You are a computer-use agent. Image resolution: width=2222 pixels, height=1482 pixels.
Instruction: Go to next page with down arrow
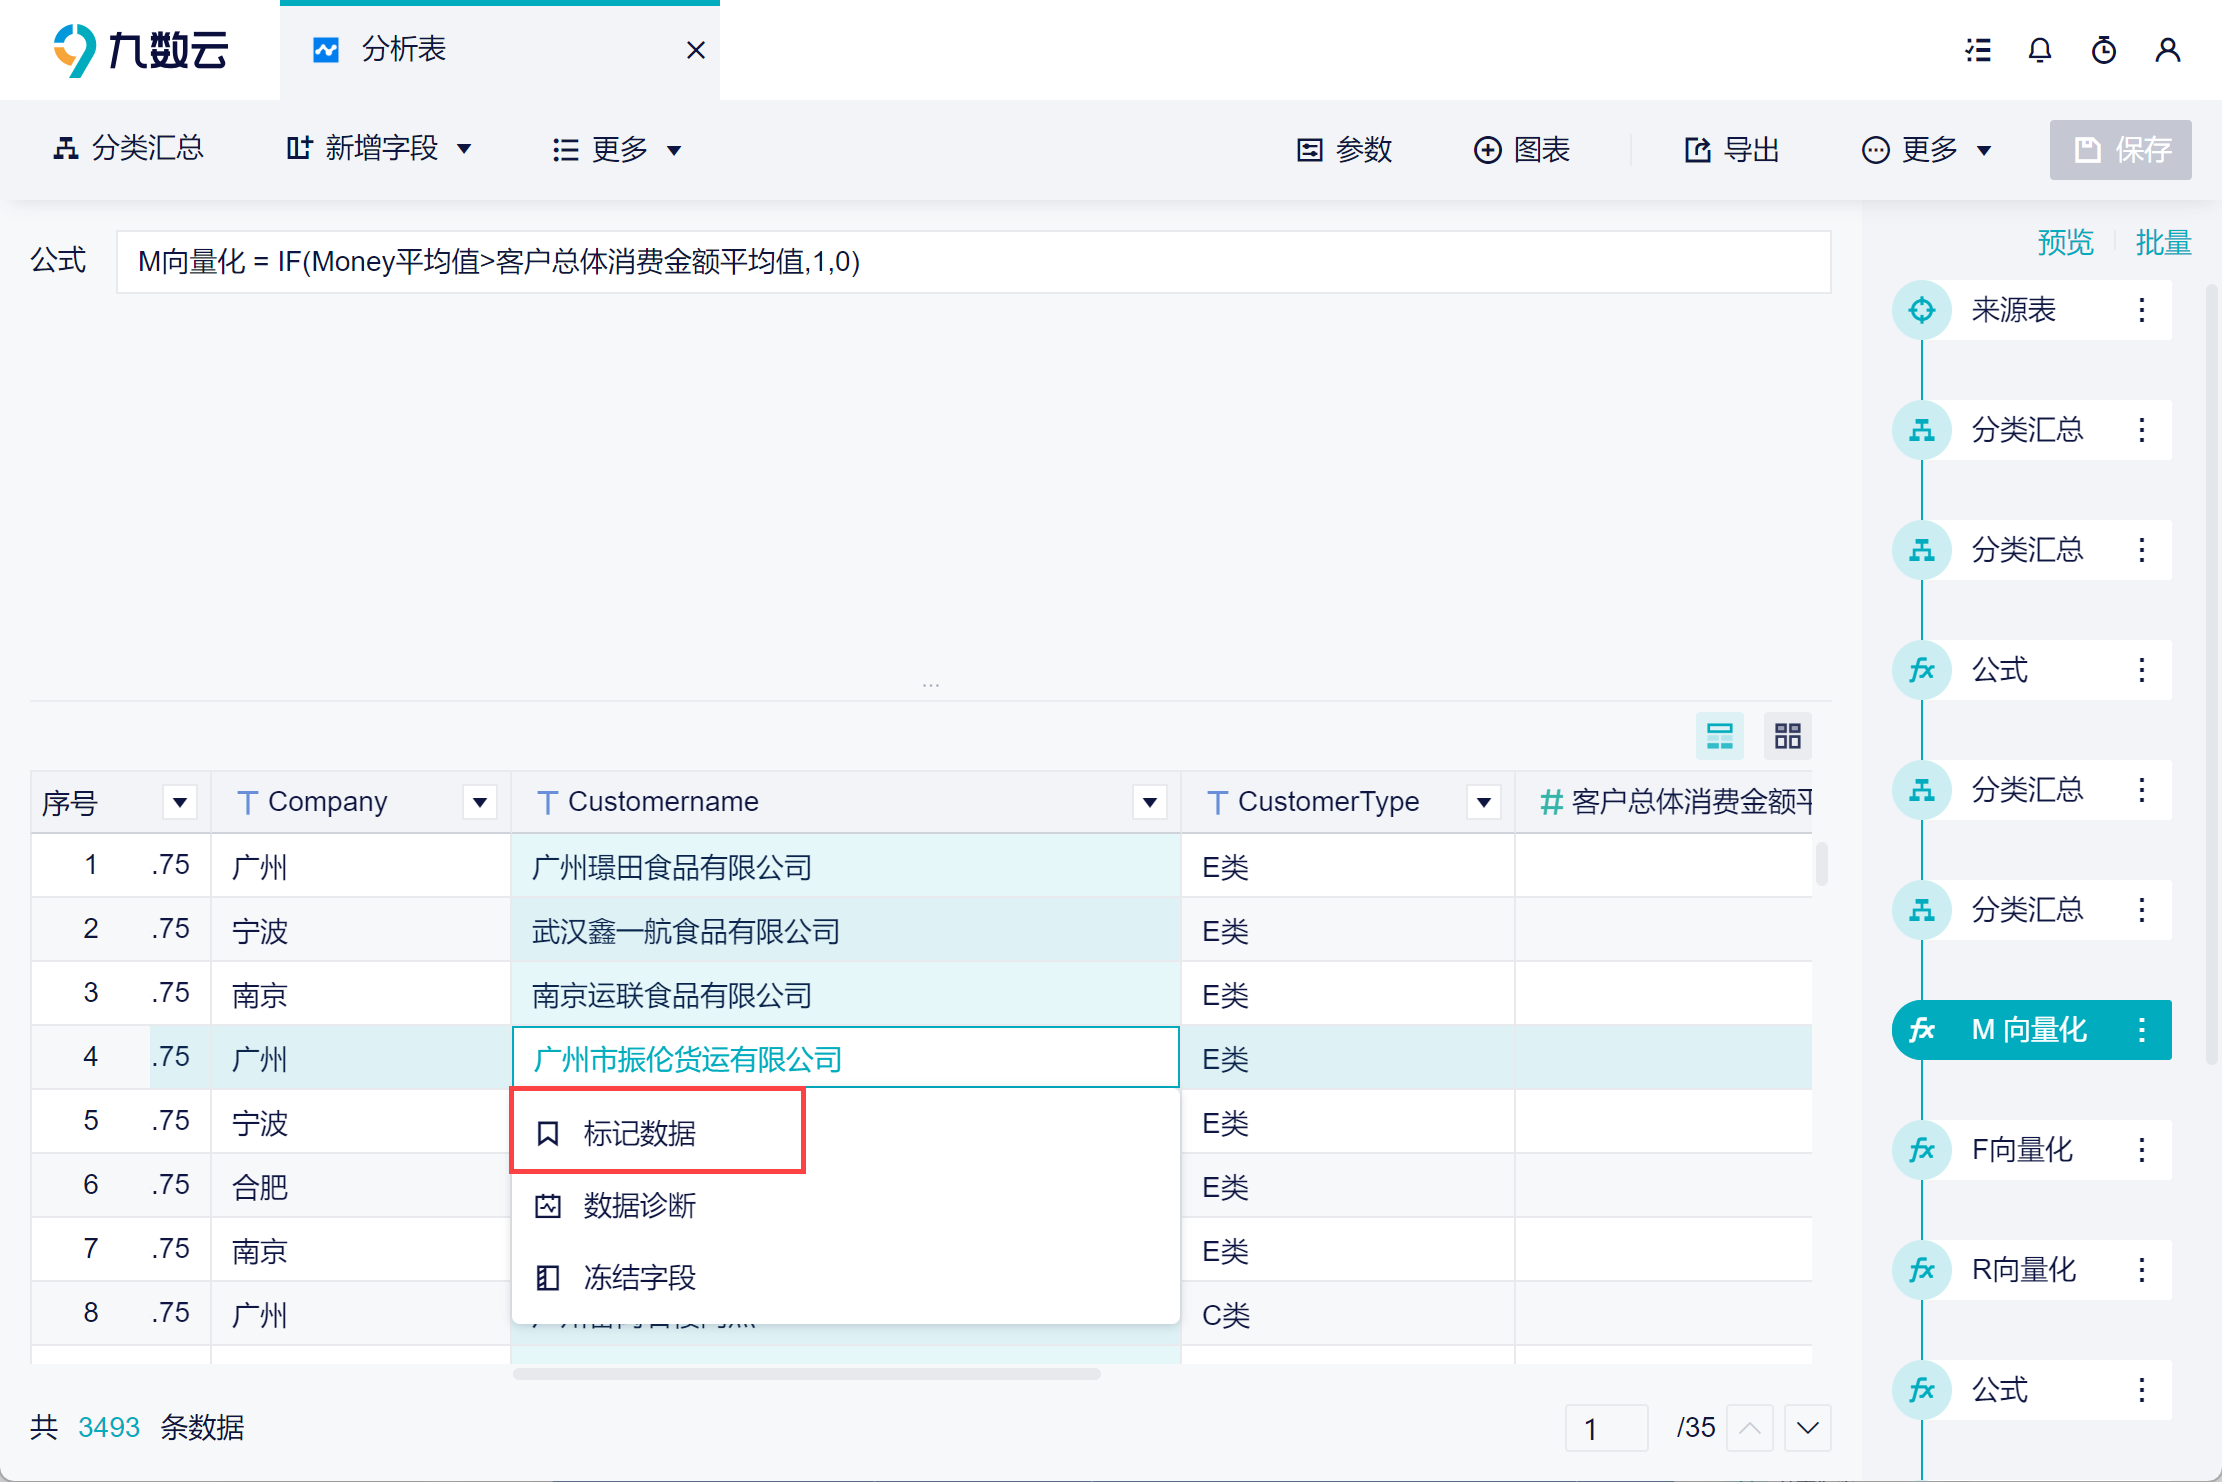coord(1807,1428)
